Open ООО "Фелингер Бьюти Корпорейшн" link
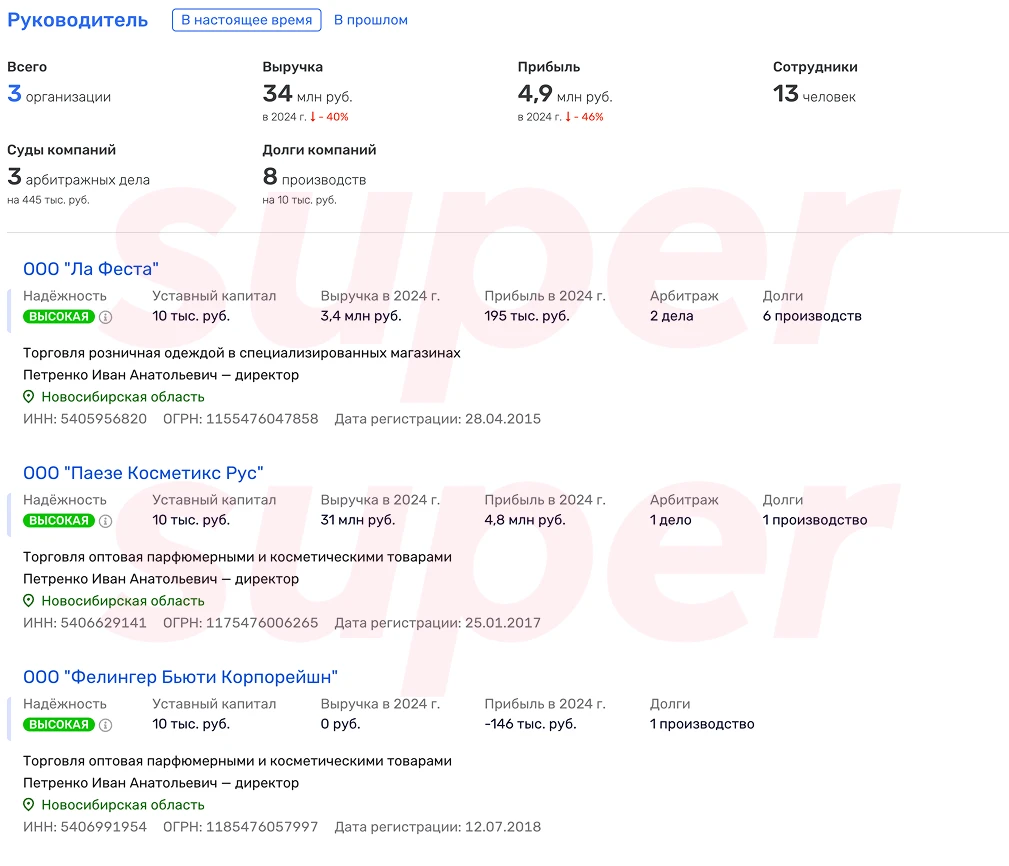Viewport: 1009px width, 866px height. coord(180,677)
